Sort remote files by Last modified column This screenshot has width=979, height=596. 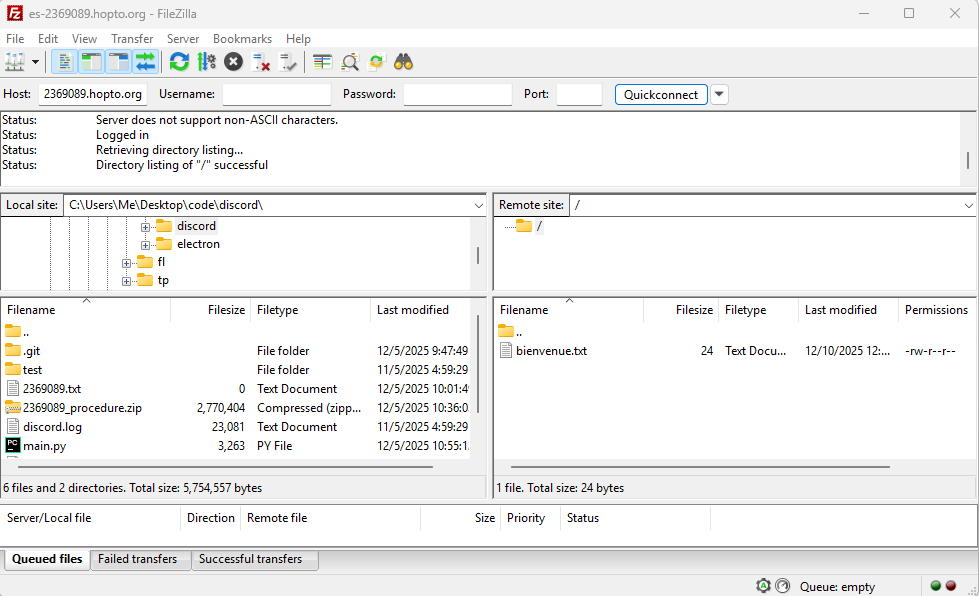click(x=840, y=310)
